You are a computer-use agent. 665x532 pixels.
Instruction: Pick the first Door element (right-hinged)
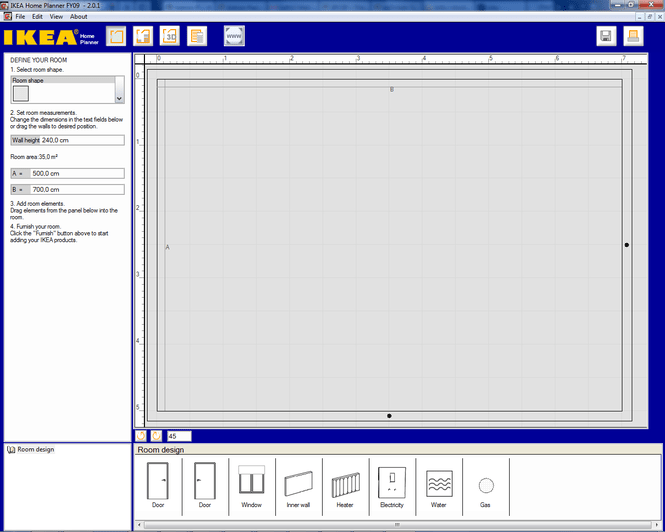click(x=158, y=485)
